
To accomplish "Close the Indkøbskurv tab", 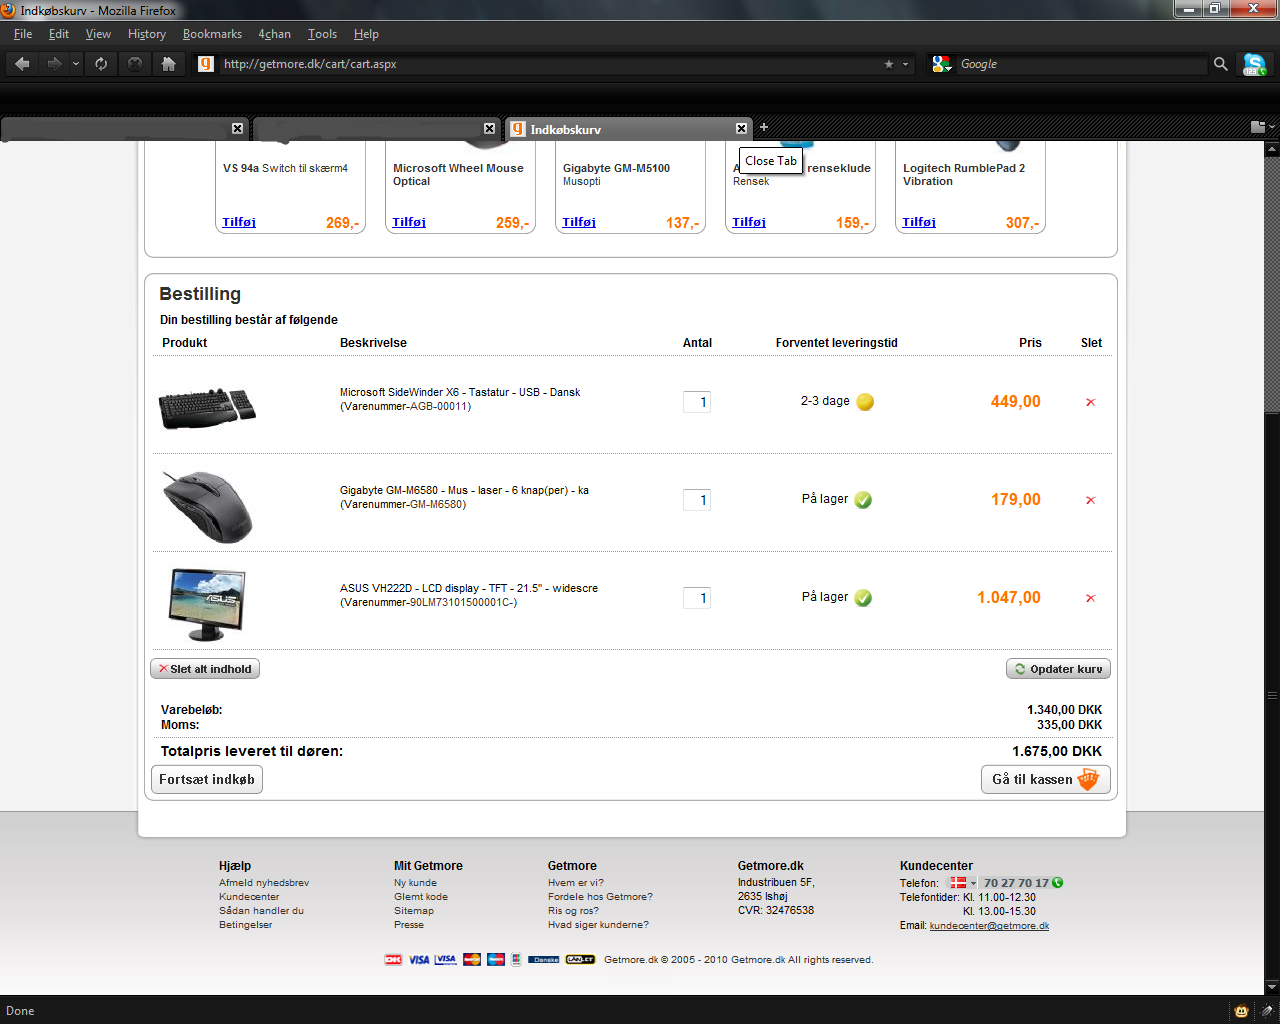I will click(741, 129).
